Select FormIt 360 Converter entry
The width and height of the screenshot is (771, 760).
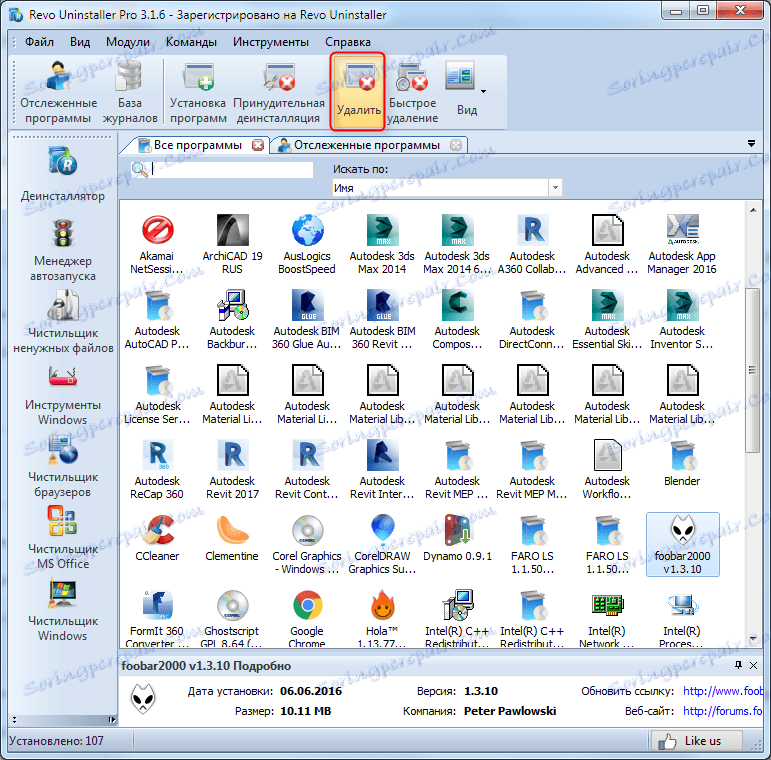157,618
